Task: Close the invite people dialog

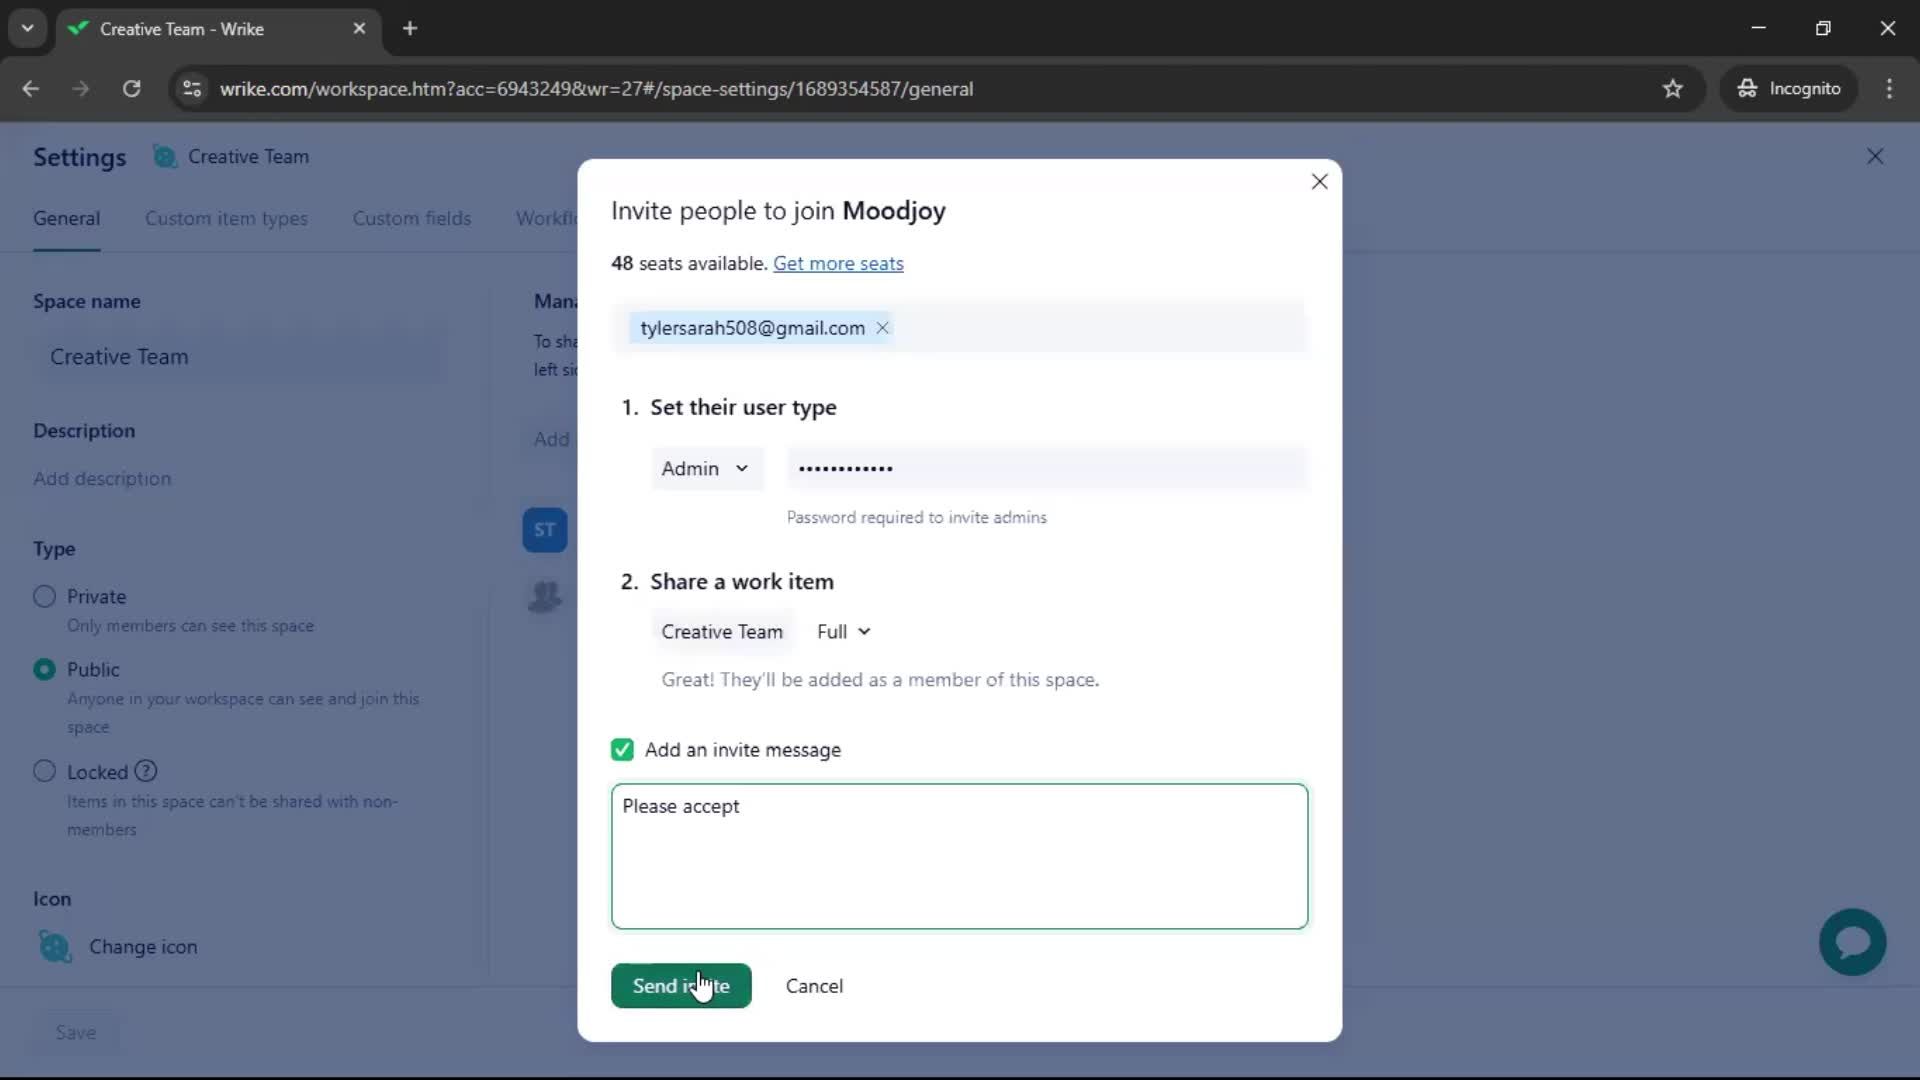Action: [1319, 182]
